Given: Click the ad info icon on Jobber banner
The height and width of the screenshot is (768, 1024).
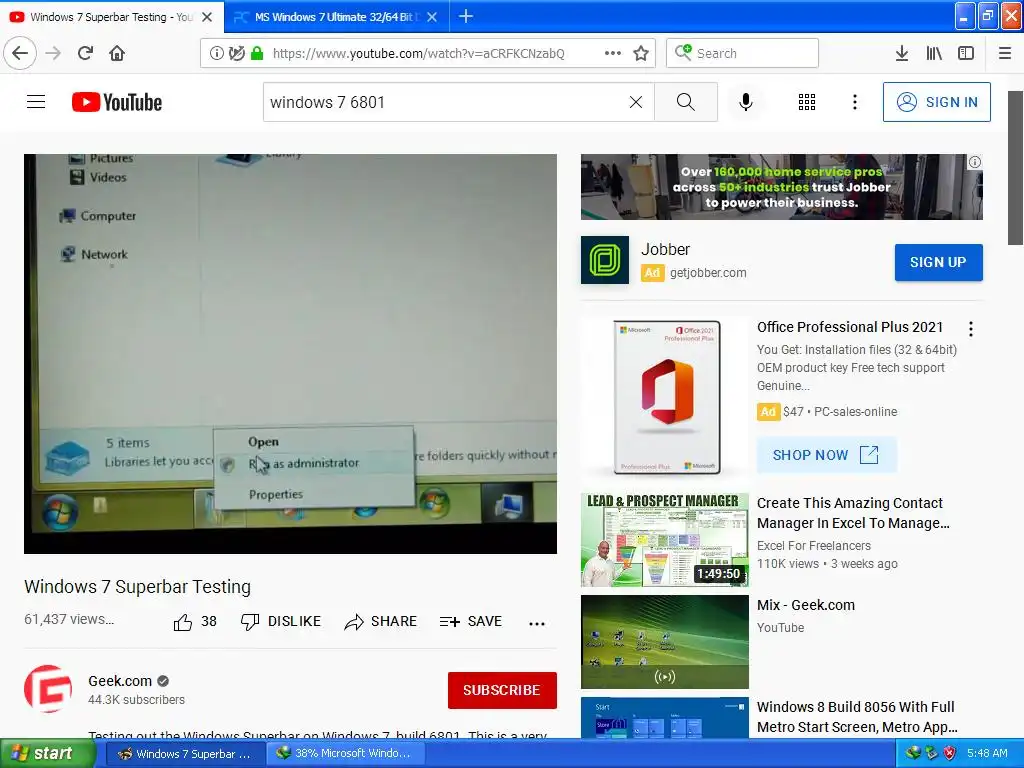Looking at the screenshot, I should (974, 162).
